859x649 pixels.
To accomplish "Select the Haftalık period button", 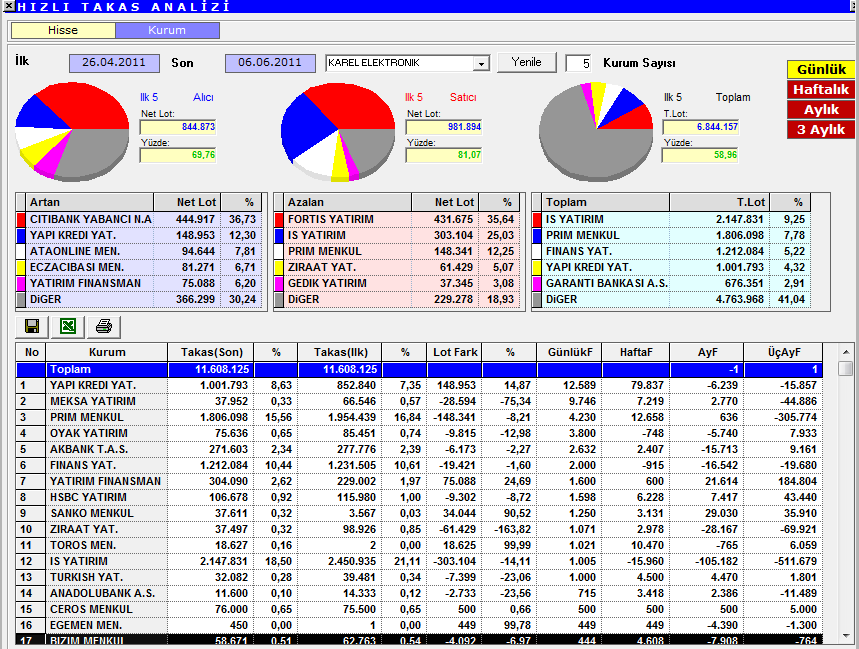I will click(x=821, y=90).
